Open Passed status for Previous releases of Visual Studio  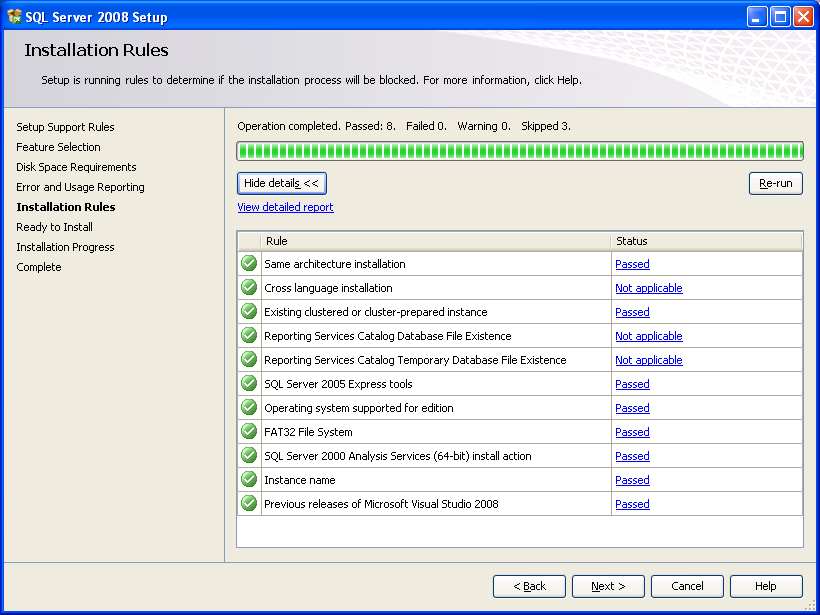coord(632,505)
